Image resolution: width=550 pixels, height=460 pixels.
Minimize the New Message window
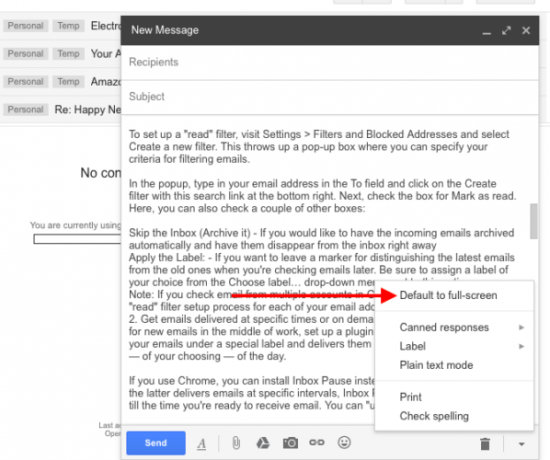(487, 33)
